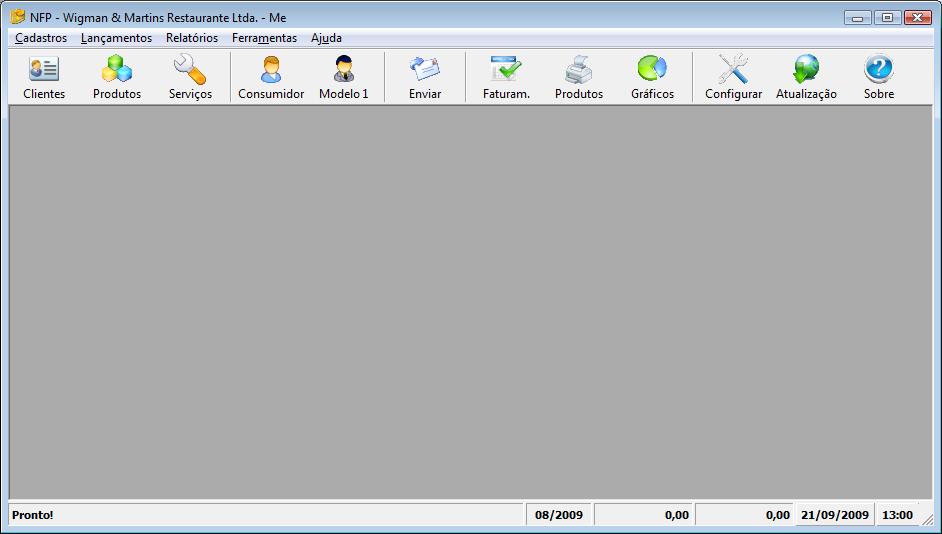The image size is (942, 534).
Task: Open the Clientes registry icon
Action: coord(44,70)
